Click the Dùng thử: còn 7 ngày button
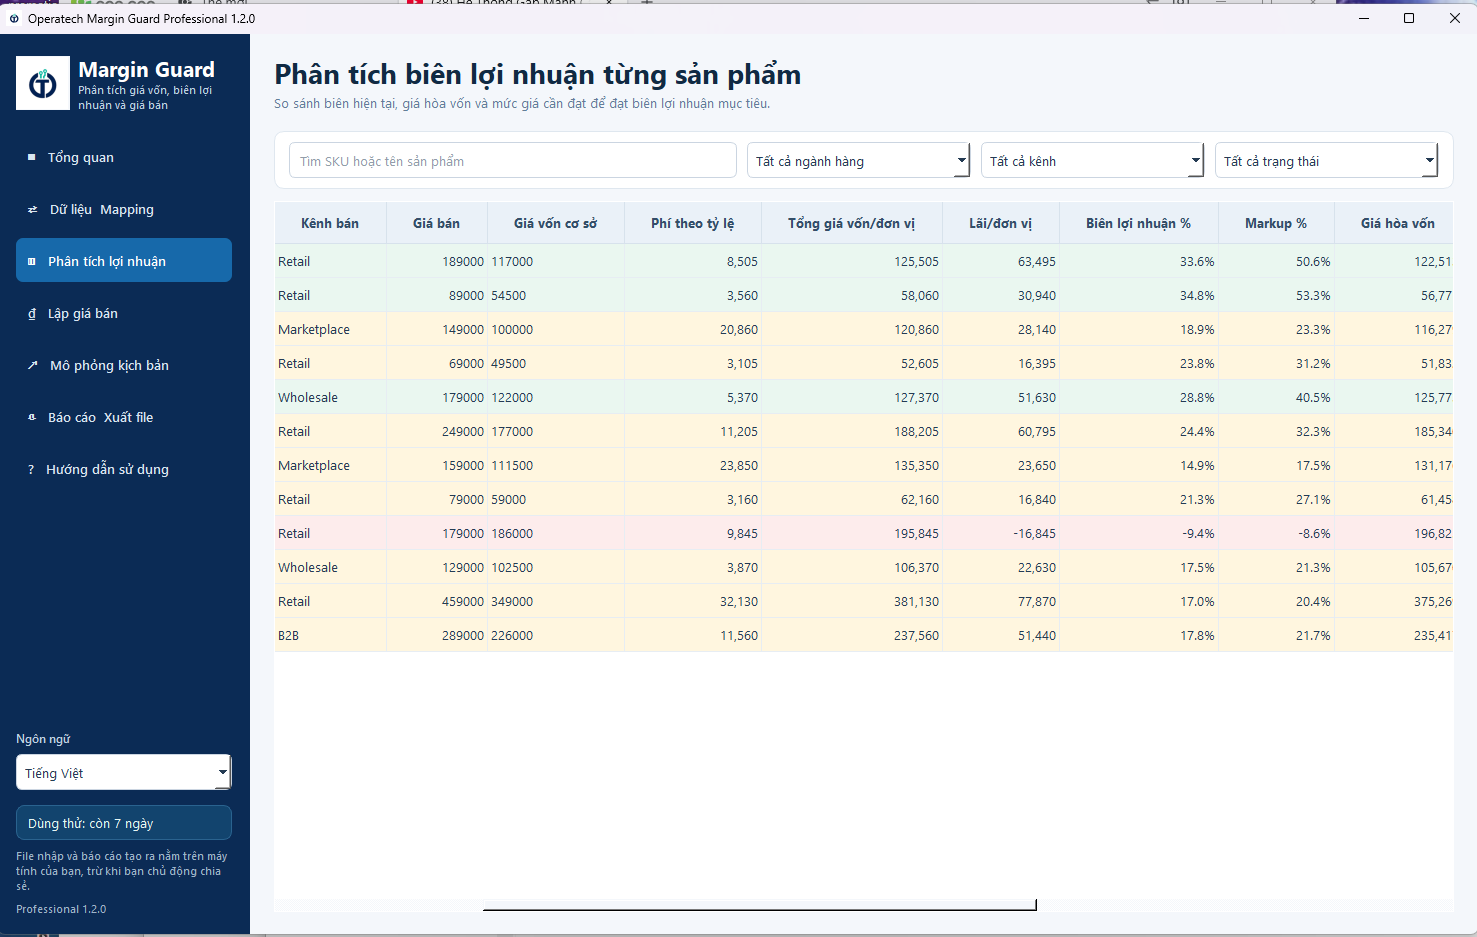Viewport: 1477px width, 937px height. point(124,823)
